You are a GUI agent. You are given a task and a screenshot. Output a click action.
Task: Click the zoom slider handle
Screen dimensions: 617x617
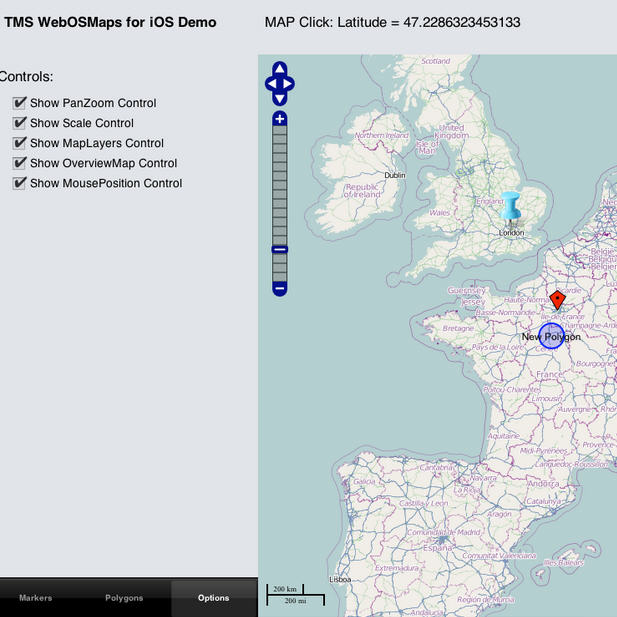tap(280, 249)
